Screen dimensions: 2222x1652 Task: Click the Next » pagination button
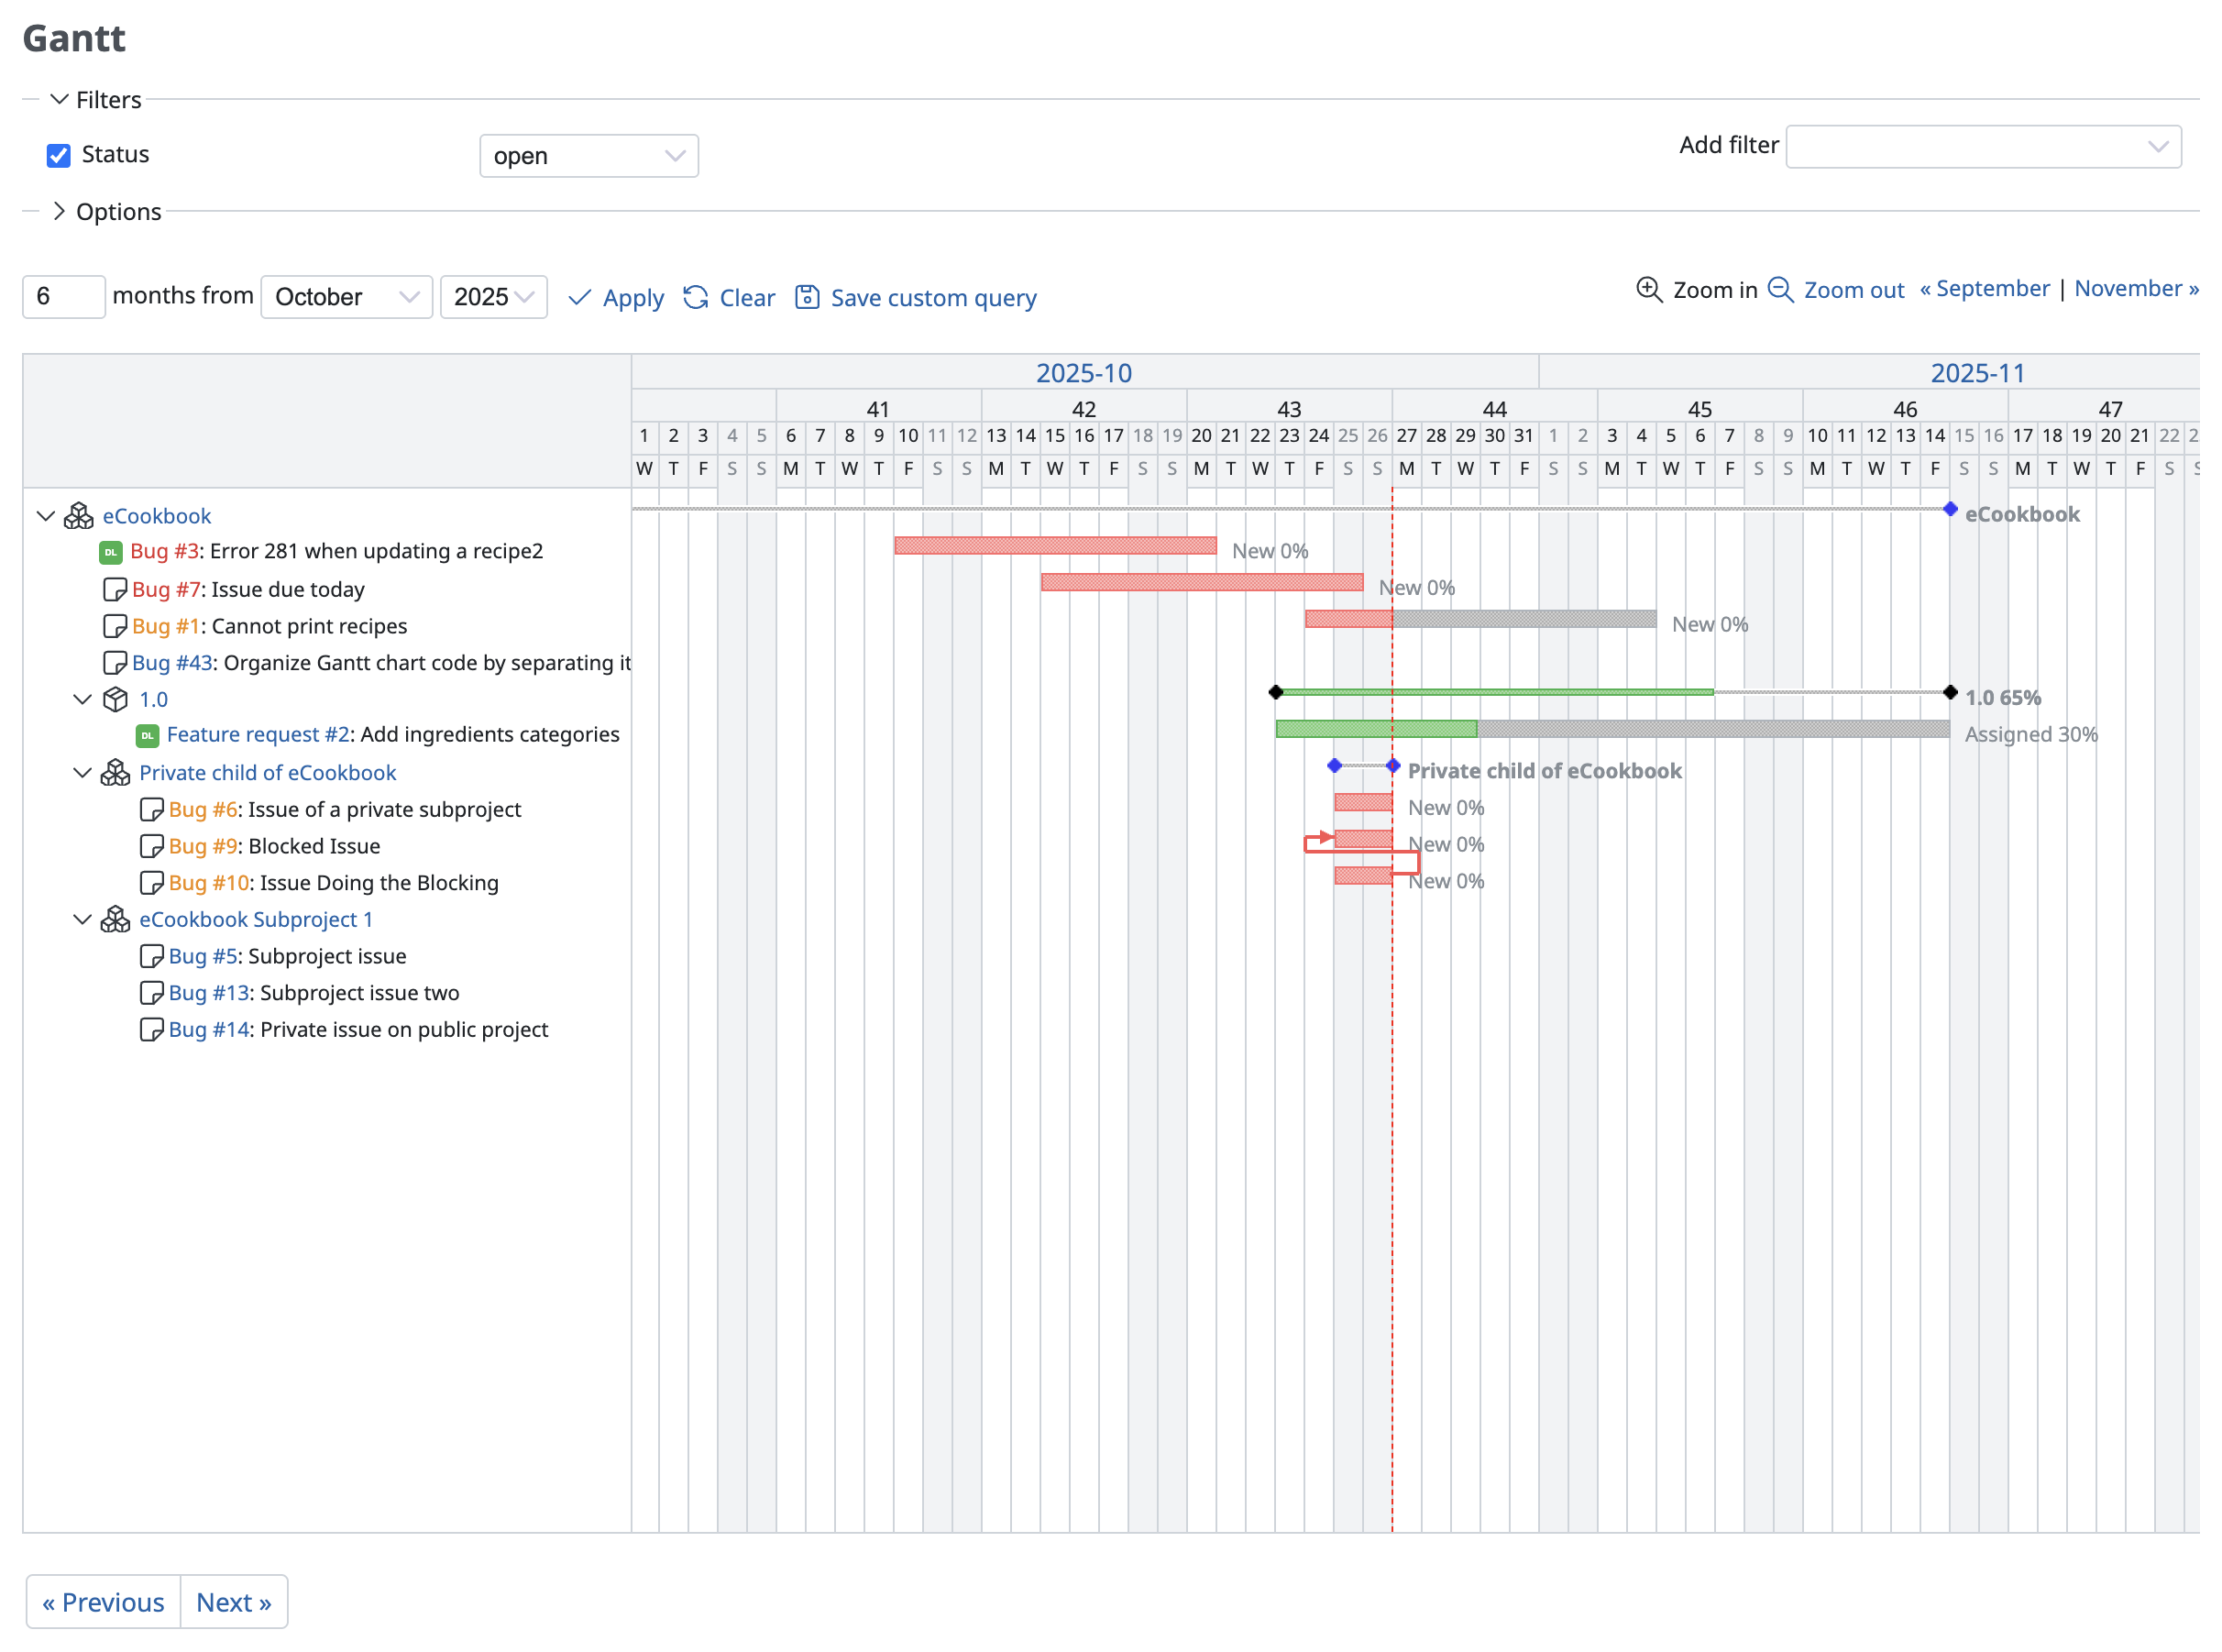(233, 1602)
